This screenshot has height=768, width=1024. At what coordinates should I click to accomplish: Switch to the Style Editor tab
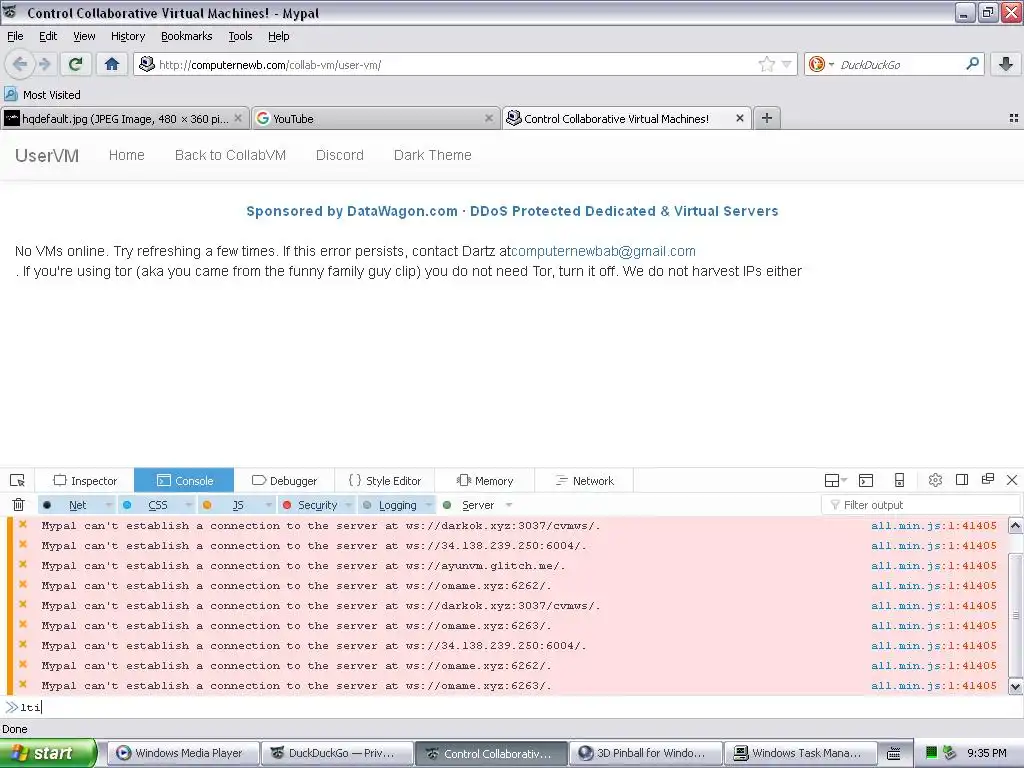point(385,481)
